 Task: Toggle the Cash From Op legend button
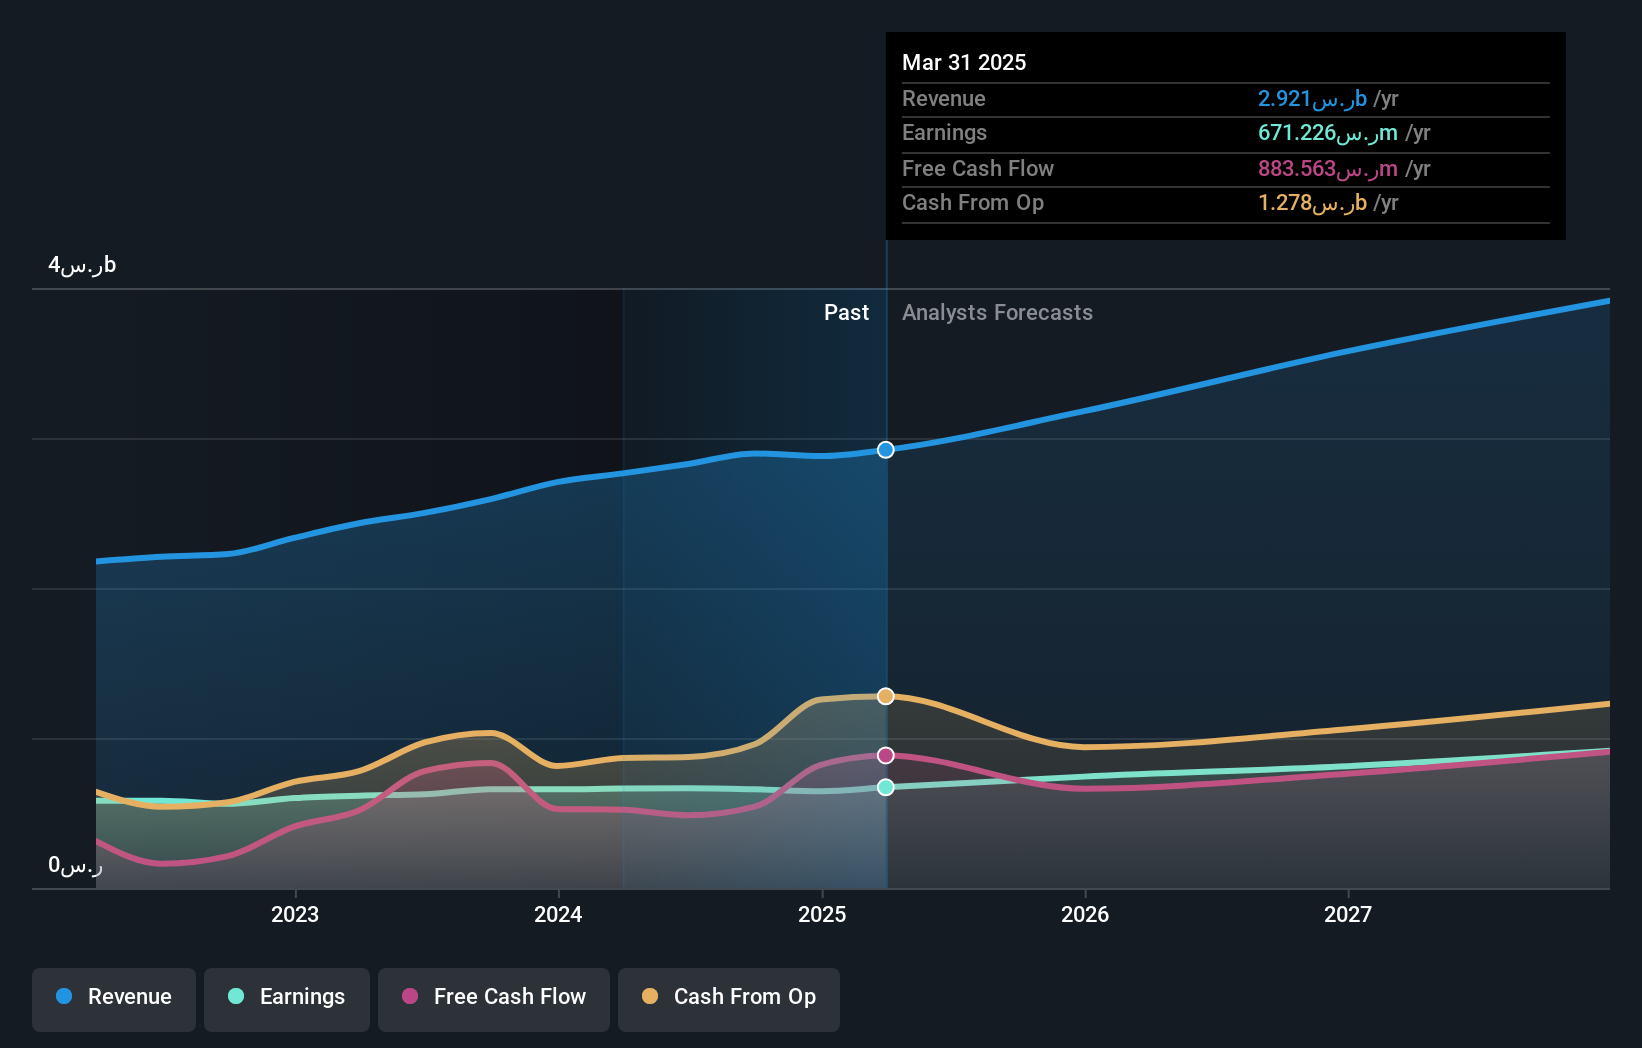729,999
